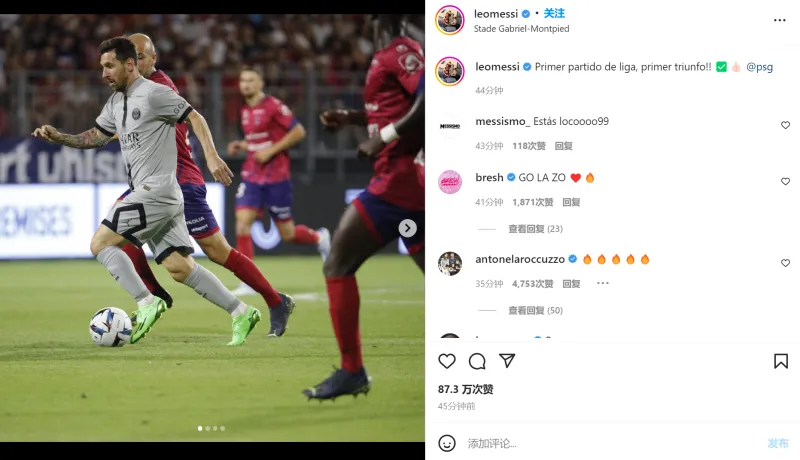This screenshot has height=460, width=800.
Task: Open the emoji picker smiley icon
Action: pos(447,443)
